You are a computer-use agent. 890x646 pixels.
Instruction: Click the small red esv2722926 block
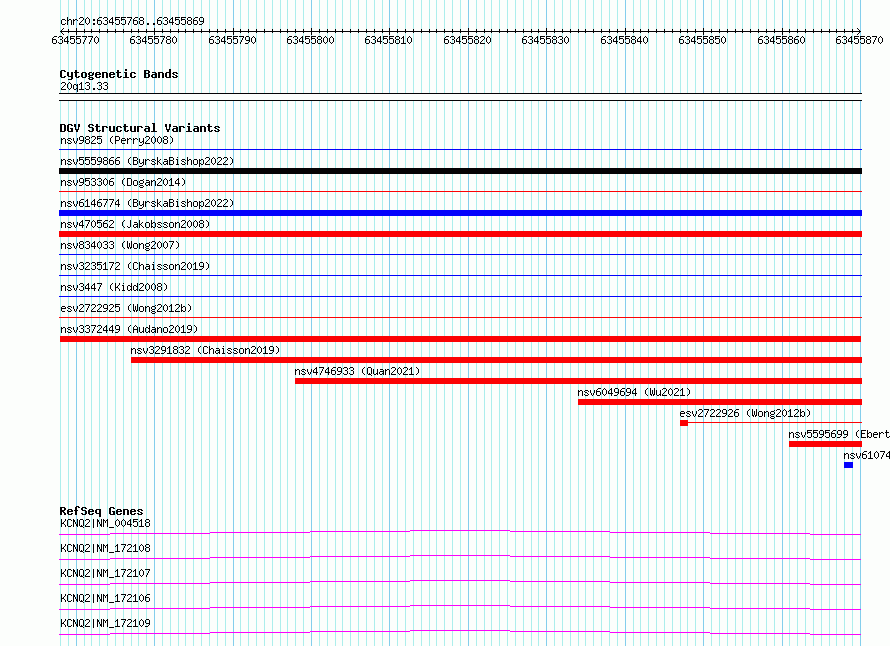click(684, 423)
